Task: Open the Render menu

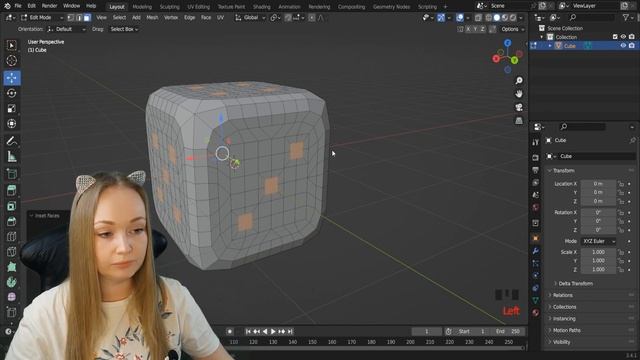Action: 49,6
